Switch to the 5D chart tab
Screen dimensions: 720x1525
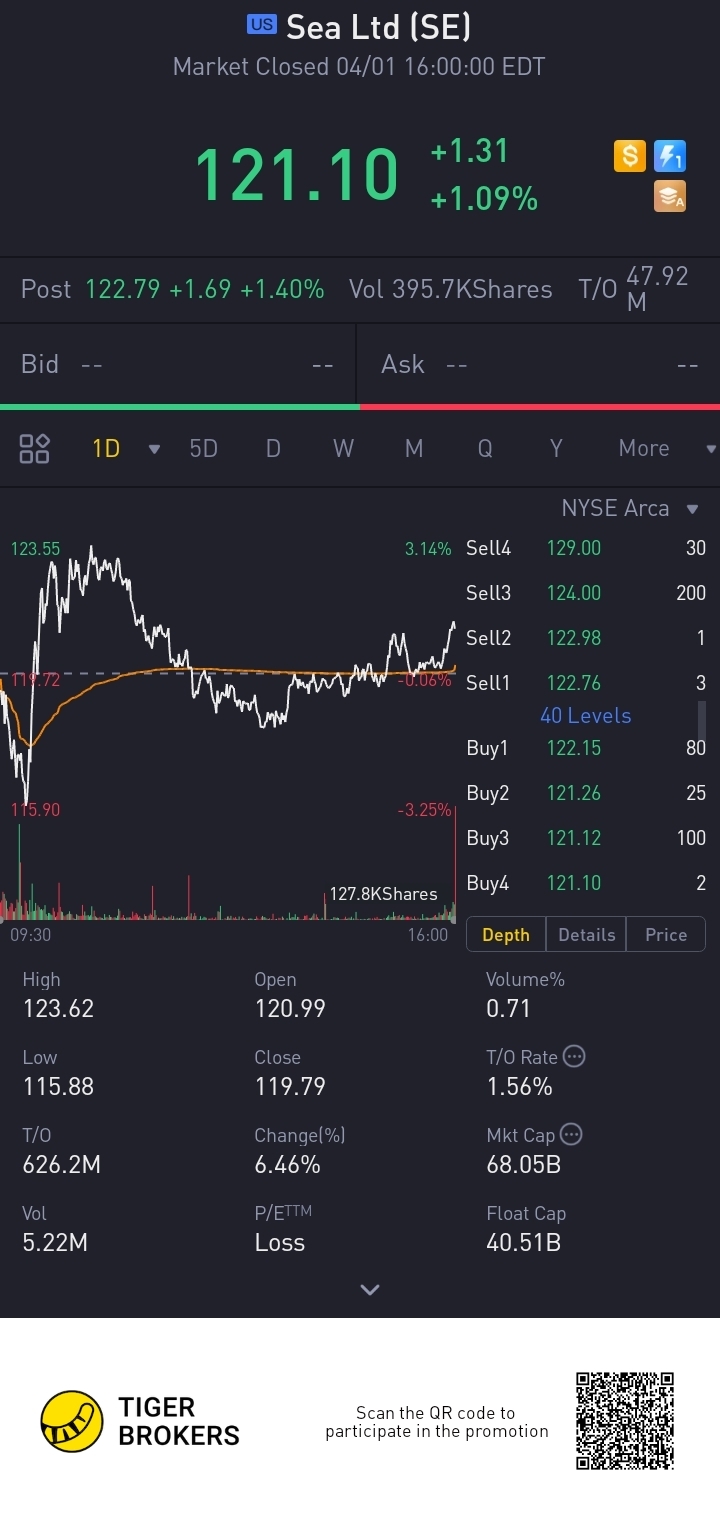(x=203, y=448)
